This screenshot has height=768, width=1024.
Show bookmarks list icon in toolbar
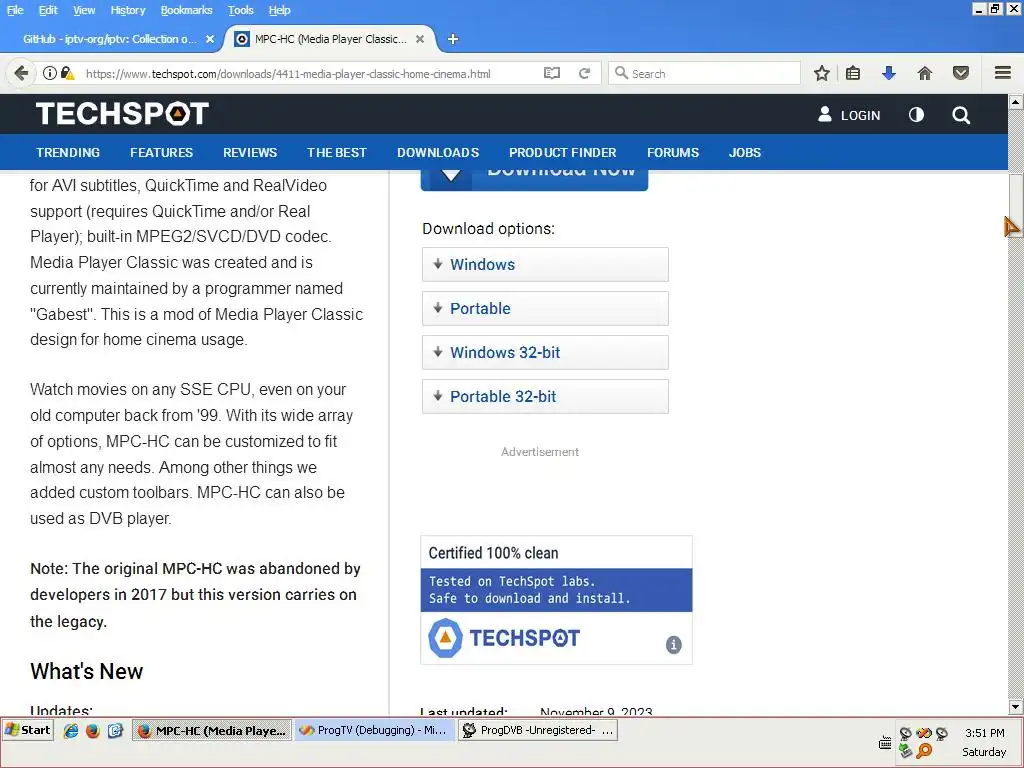pyautogui.click(x=853, y=73)
